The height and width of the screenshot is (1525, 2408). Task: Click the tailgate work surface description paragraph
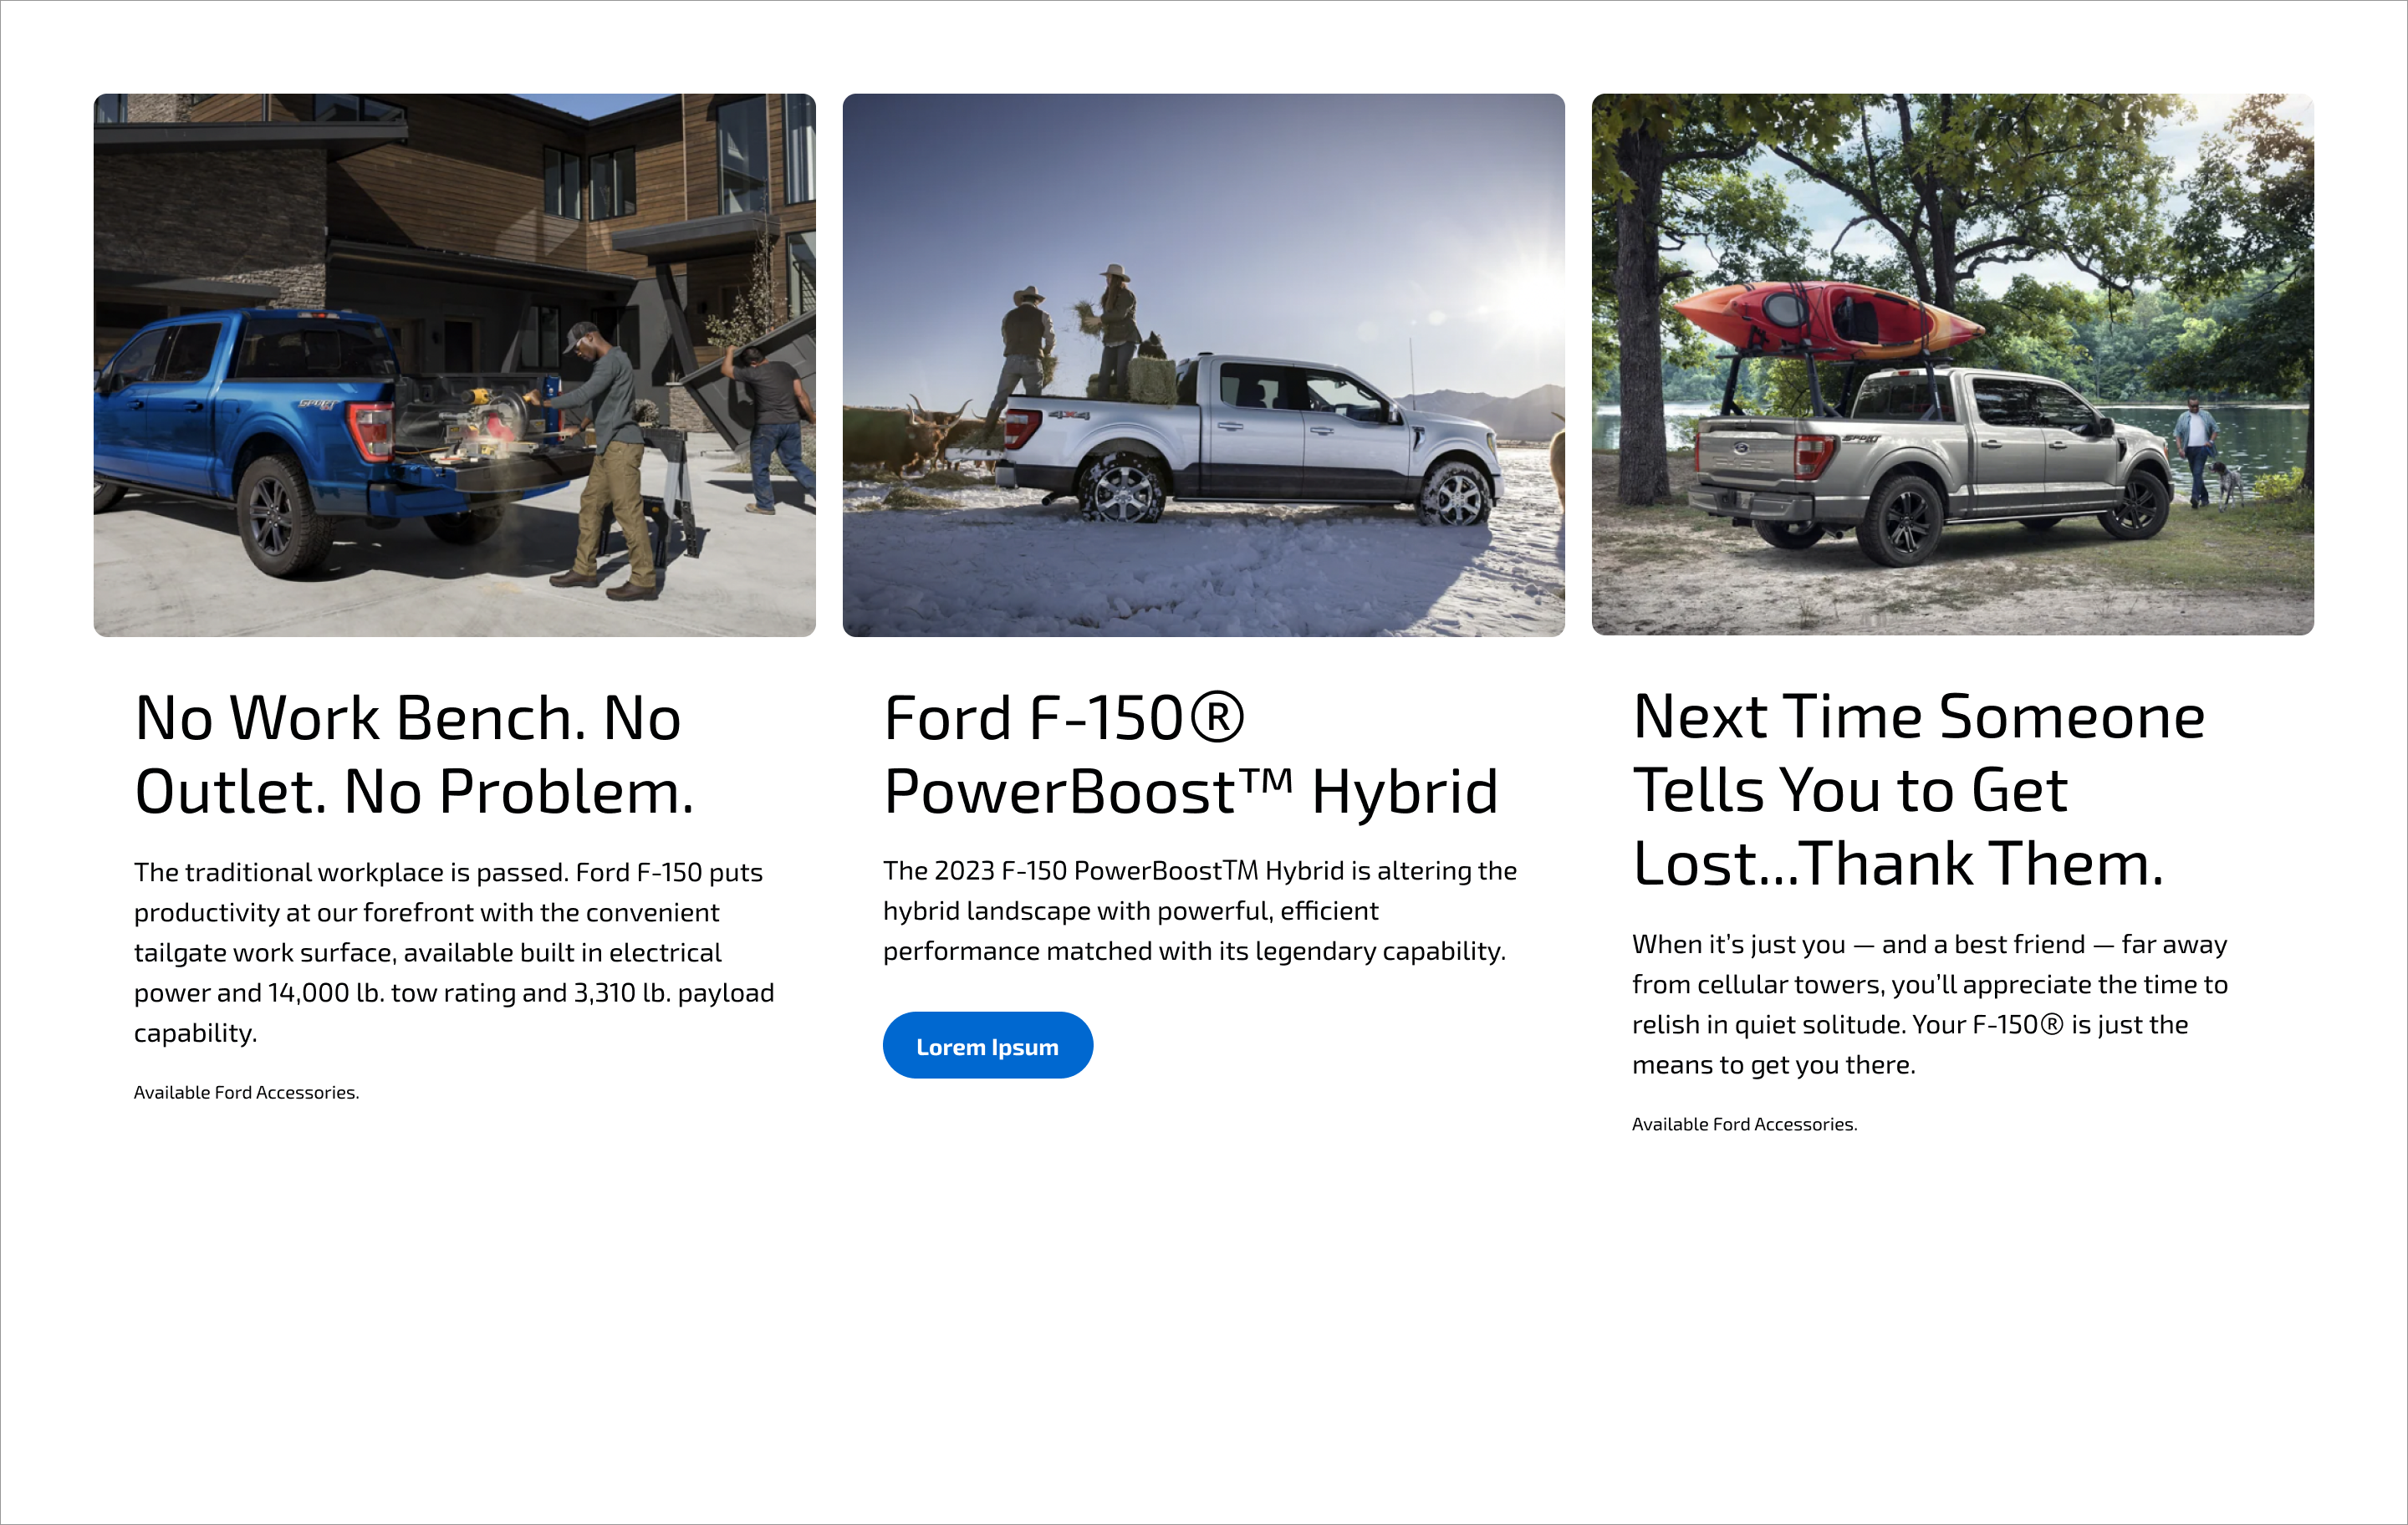(454, 951)
